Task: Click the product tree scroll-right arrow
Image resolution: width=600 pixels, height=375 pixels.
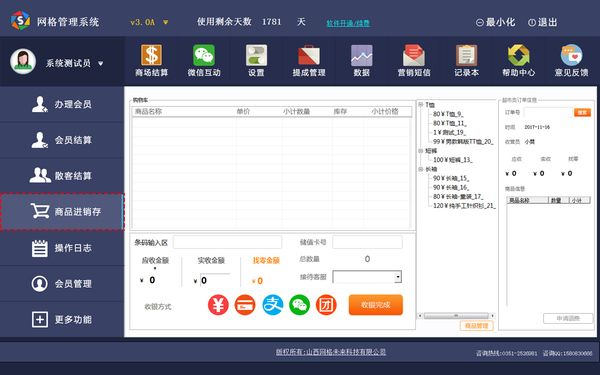Action: (492, 316)
